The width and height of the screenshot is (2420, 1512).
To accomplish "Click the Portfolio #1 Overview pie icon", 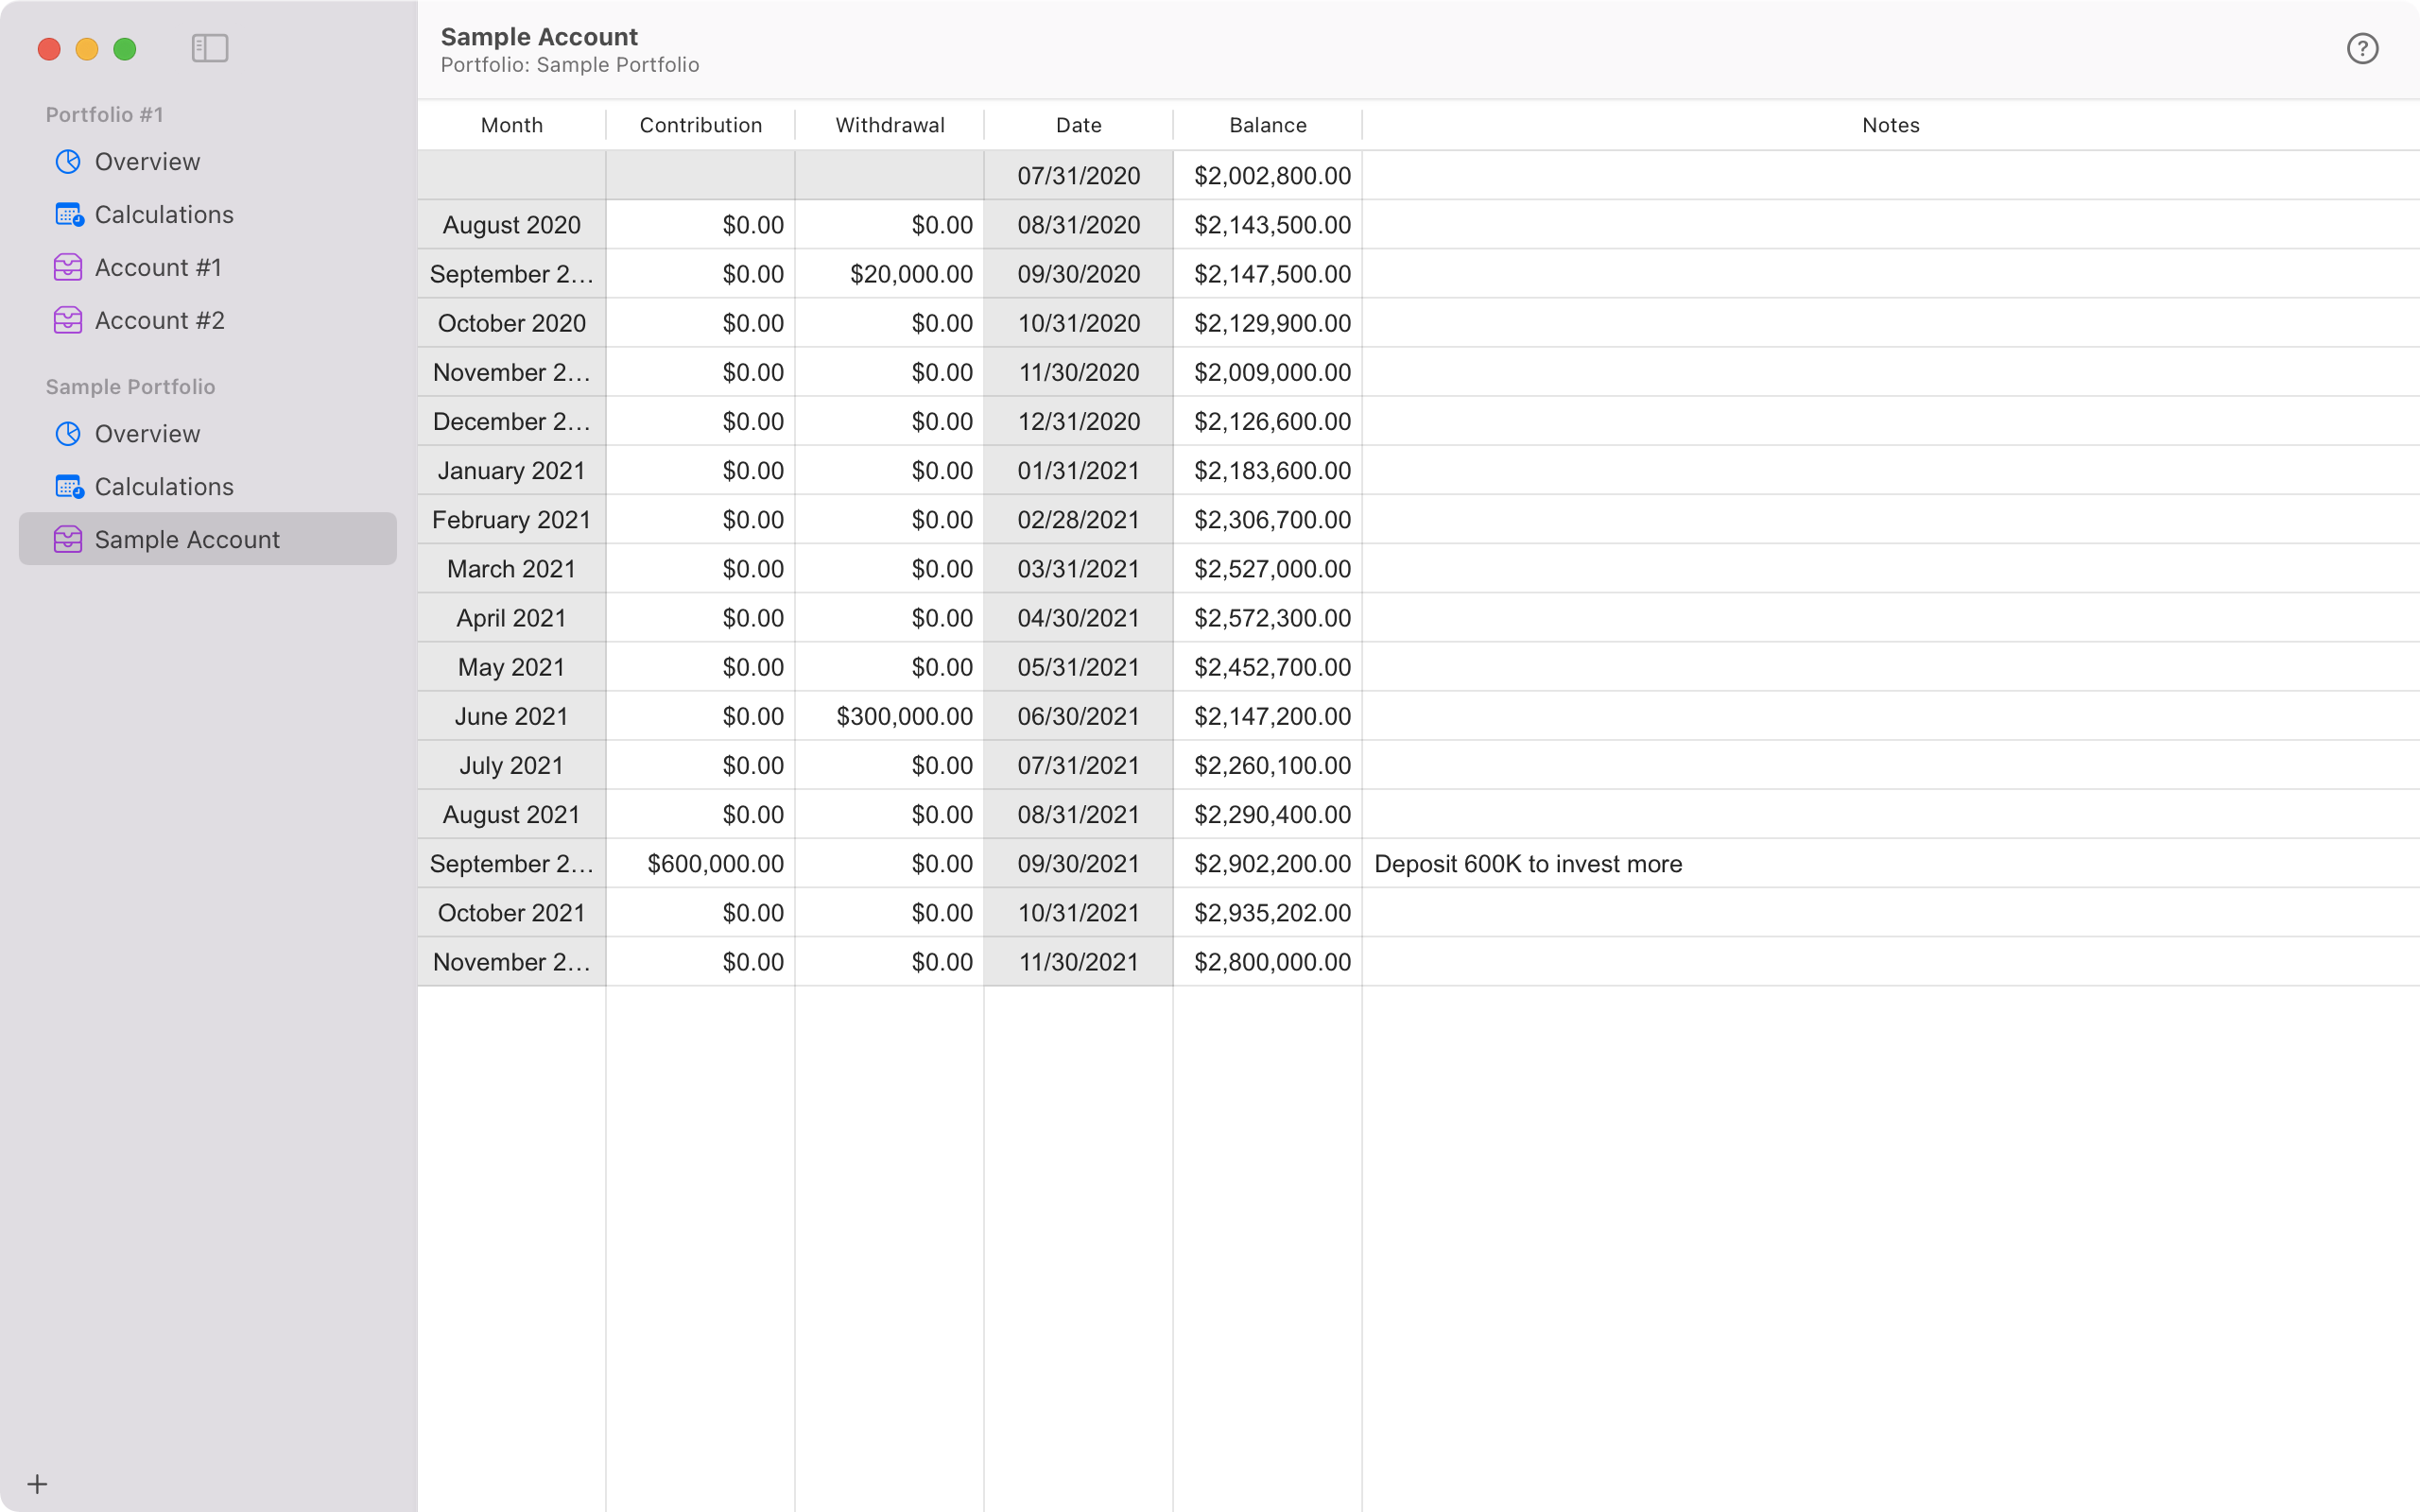I will pos(68,162).
